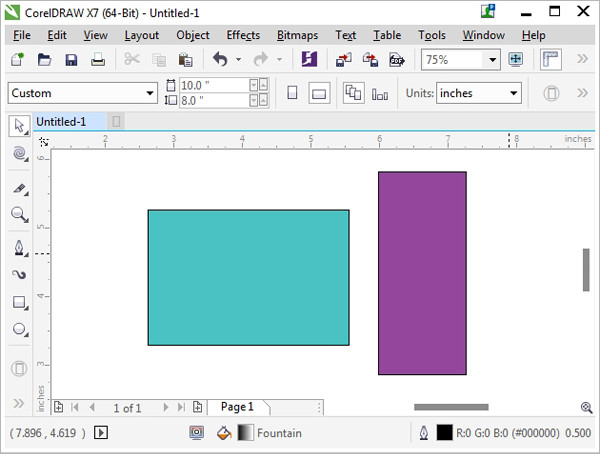This screenshot has width=600, height=454.
Task: Undo the last action with the Undo arrow
Action: [x=220, y=59]
